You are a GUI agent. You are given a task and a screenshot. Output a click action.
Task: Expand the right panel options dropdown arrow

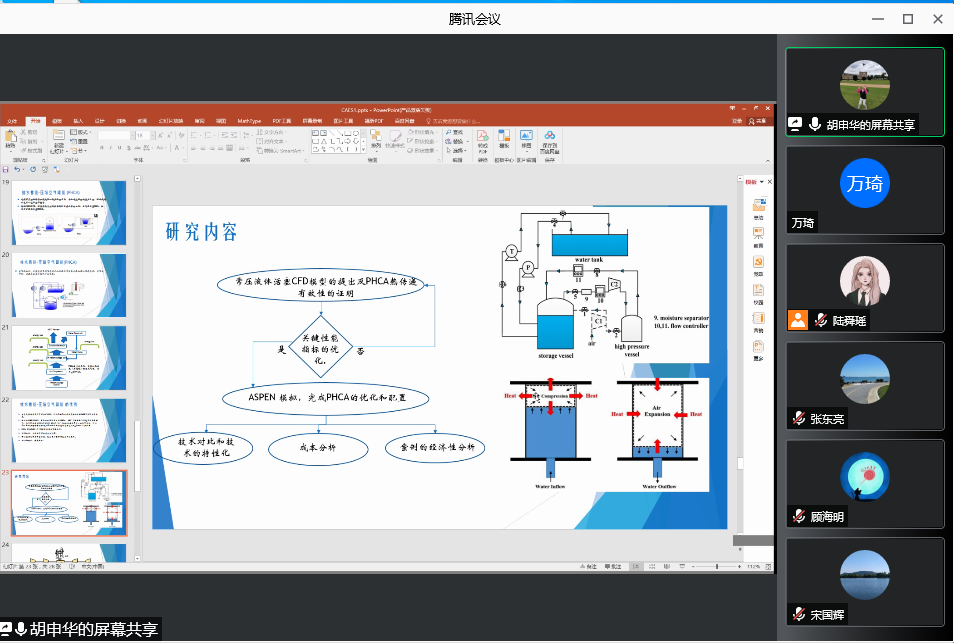[762, 182]
